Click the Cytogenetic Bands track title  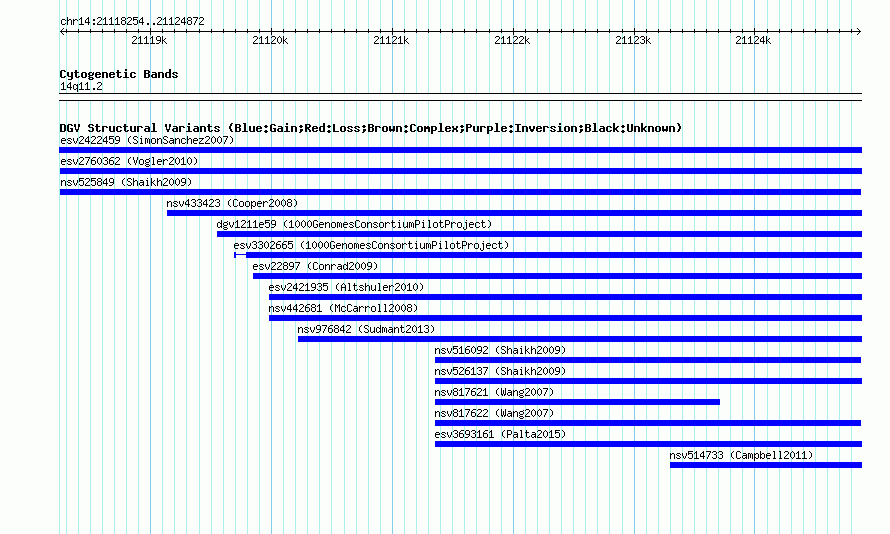pyautogui.click(x=119, y=74)
